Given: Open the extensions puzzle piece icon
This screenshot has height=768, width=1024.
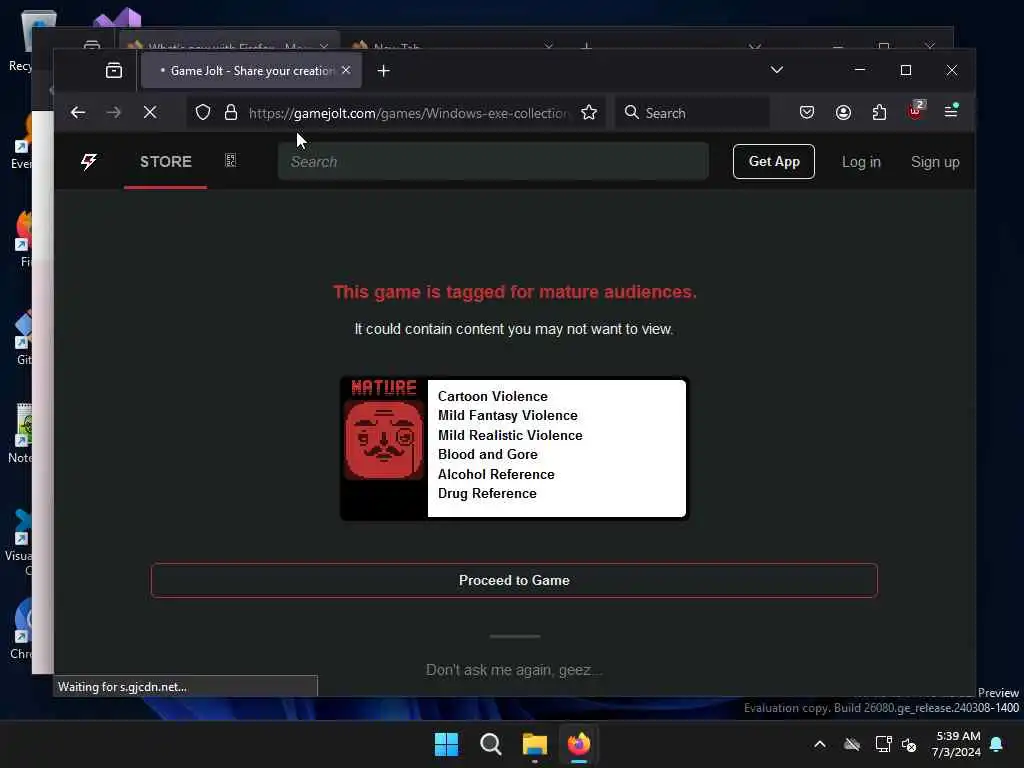Looking at the screenshot, I should tap(879, 113).
